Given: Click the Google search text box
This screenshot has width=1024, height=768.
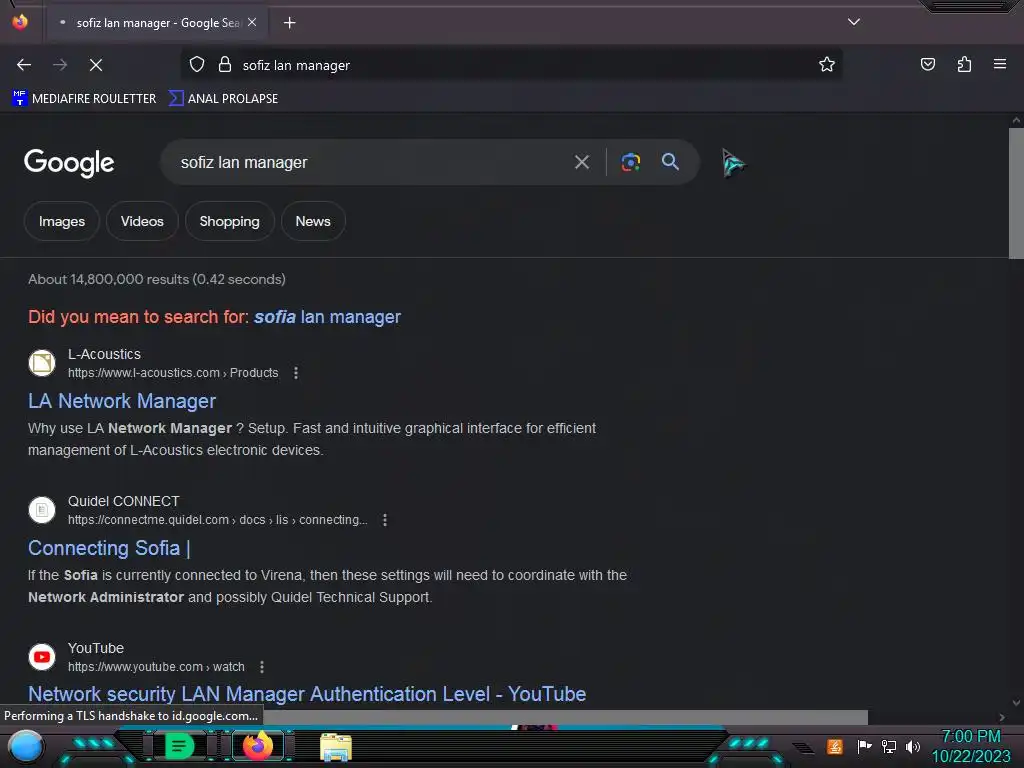Looking at the screenshot, I should click(369, 162).
